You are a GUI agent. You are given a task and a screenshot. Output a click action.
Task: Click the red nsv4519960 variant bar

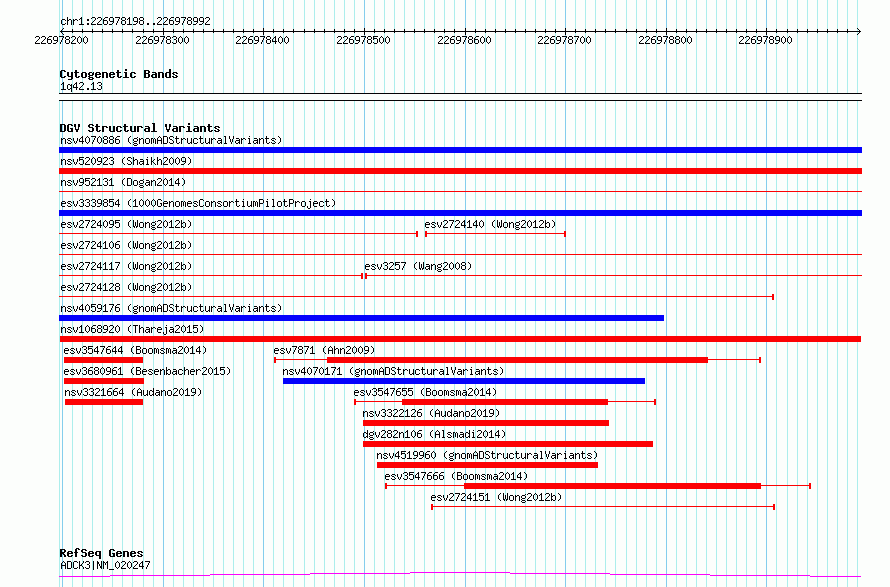[488, 466]
